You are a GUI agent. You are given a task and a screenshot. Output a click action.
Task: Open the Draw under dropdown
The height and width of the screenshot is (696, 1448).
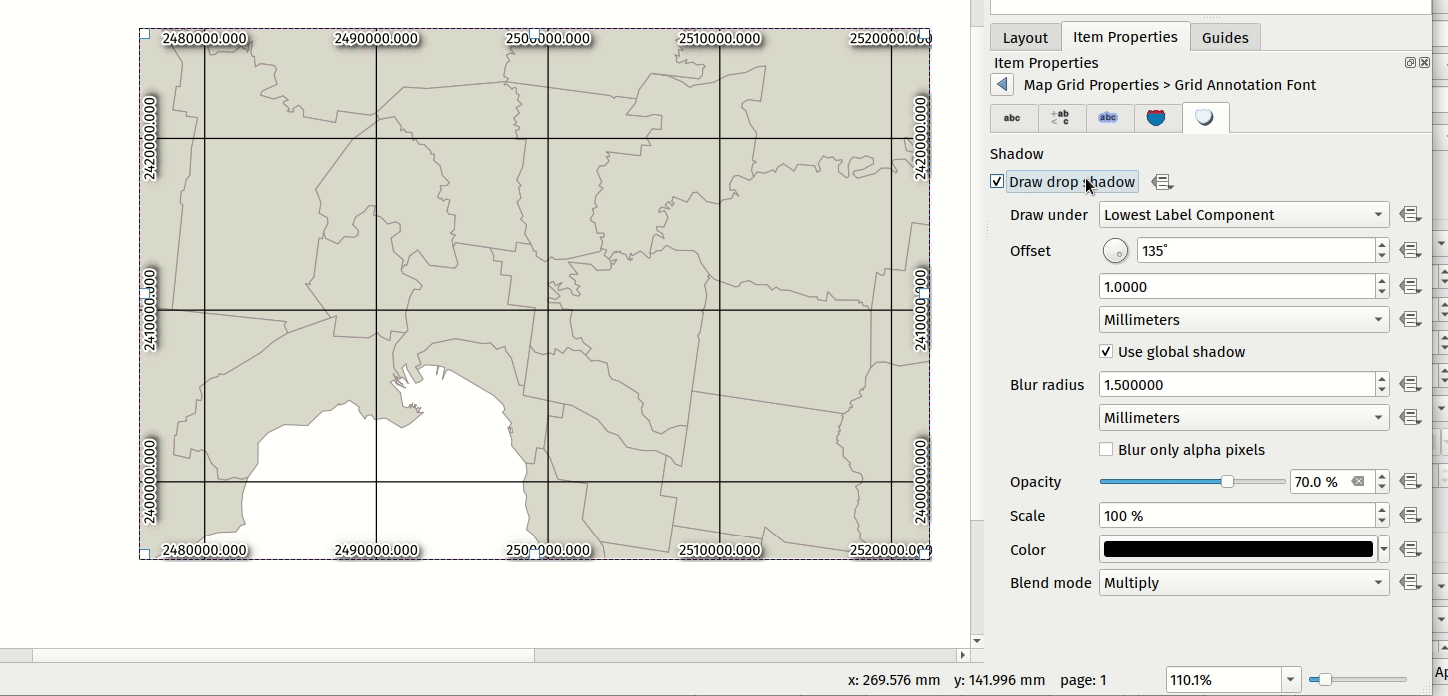coord(1243,215)
